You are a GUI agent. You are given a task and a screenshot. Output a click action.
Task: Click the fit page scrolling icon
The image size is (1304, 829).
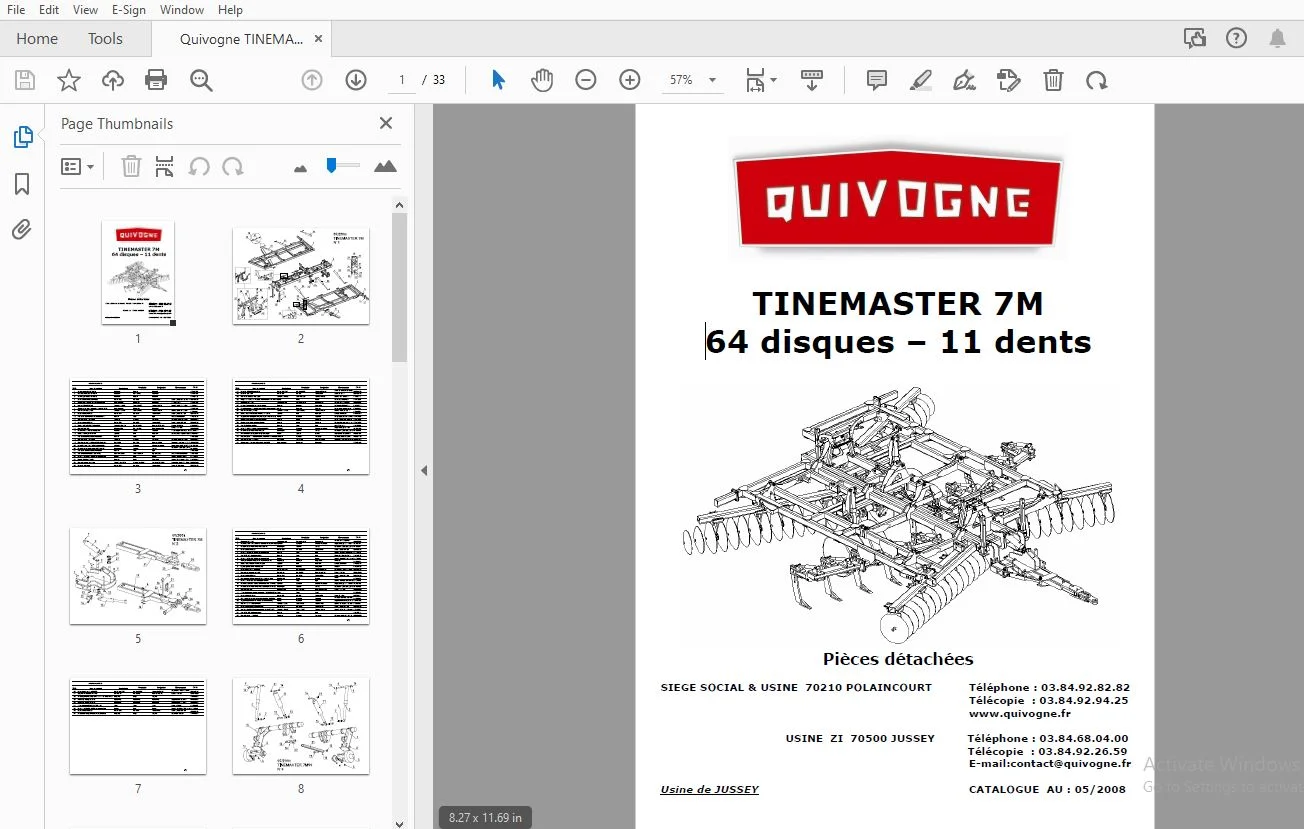point(755,81)
